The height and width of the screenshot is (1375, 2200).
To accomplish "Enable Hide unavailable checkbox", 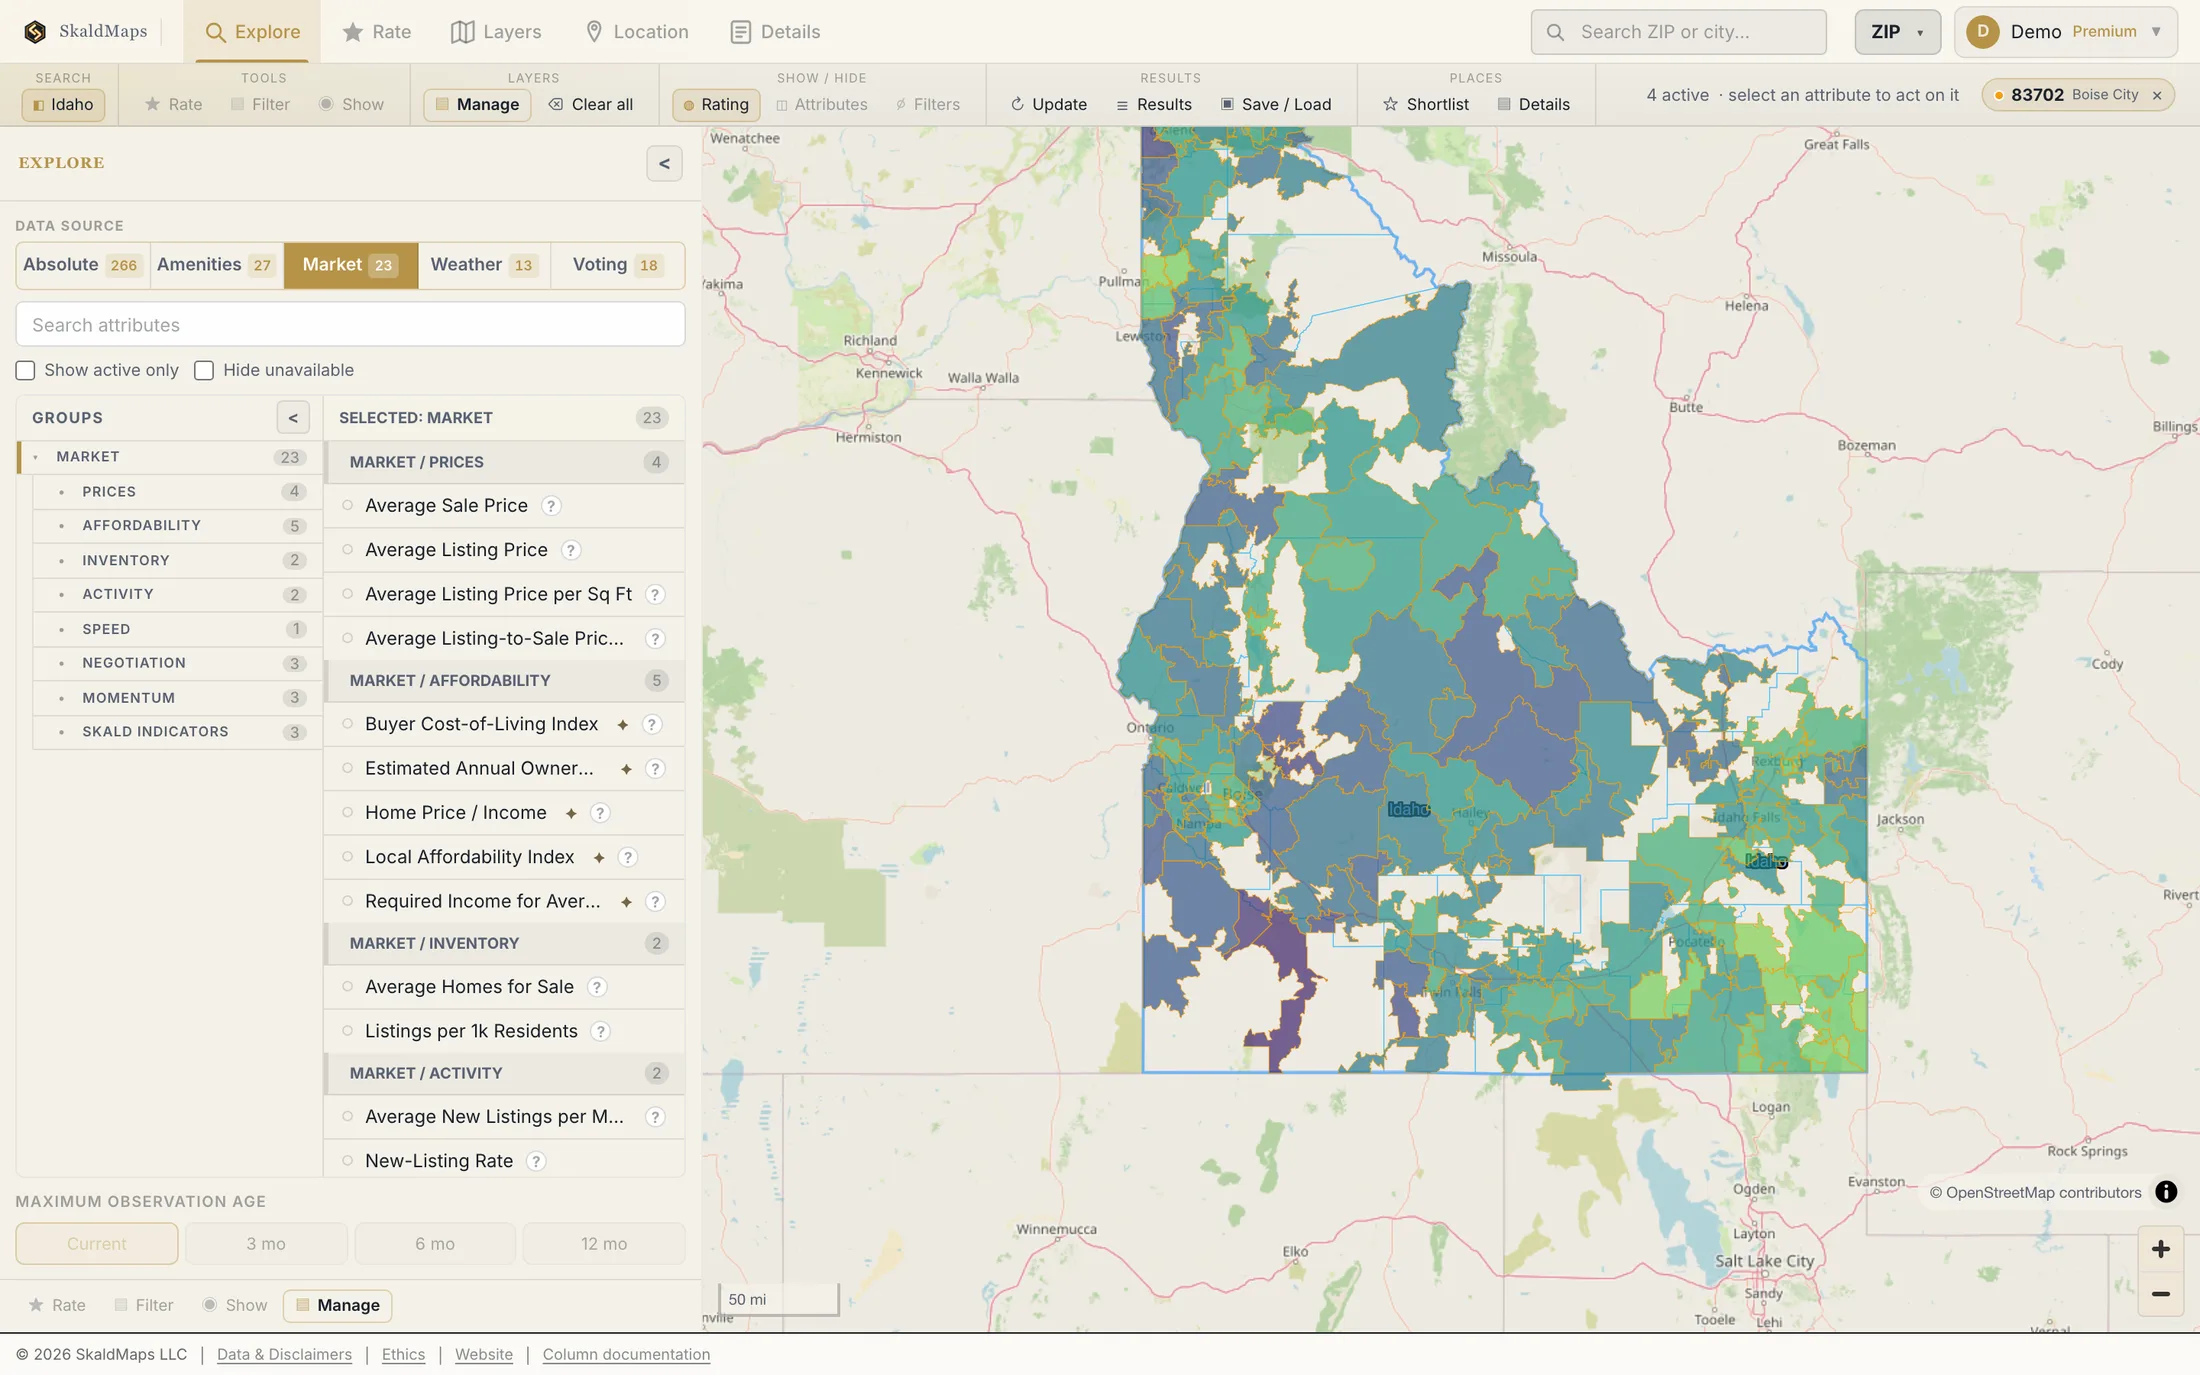I will point(204,371).
